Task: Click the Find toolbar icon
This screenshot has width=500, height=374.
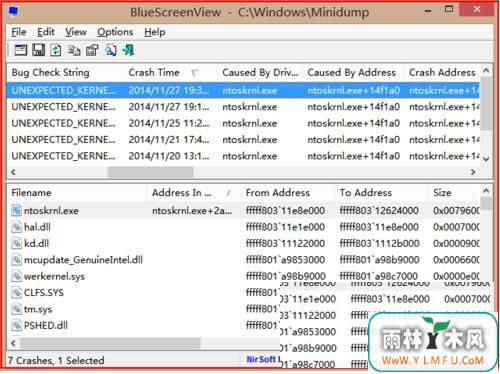Action: click(110, 50)
